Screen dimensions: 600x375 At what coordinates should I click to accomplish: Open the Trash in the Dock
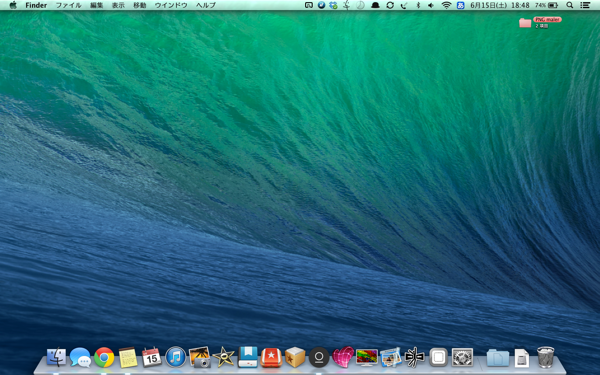pyautogui.click(x=545, y=357)
